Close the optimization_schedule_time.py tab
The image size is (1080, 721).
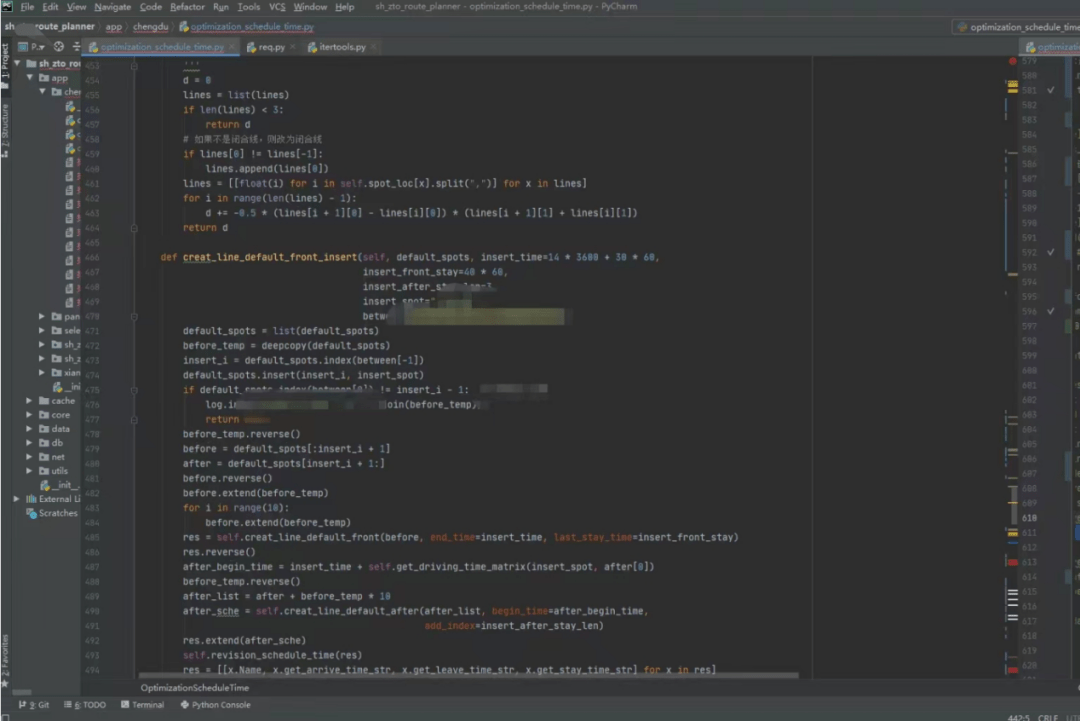[232, 47]
